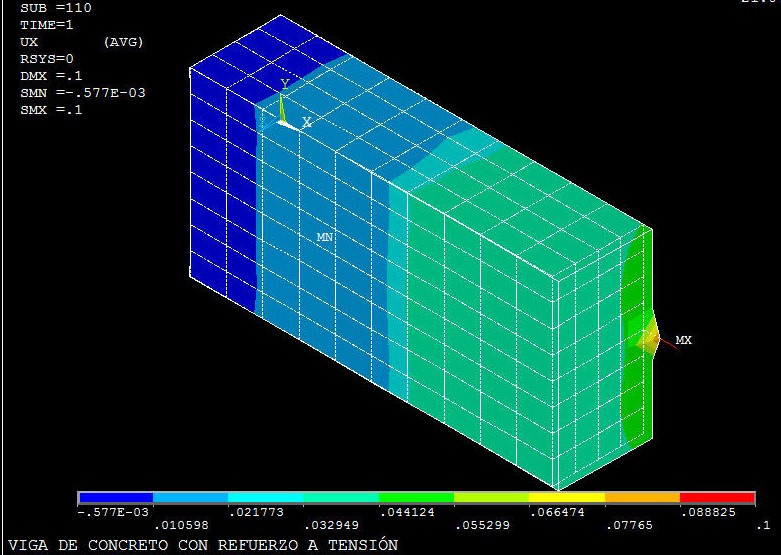781x555 pixels.
Task: Click the dark blue legend swatch
Action: click(115, 497)
